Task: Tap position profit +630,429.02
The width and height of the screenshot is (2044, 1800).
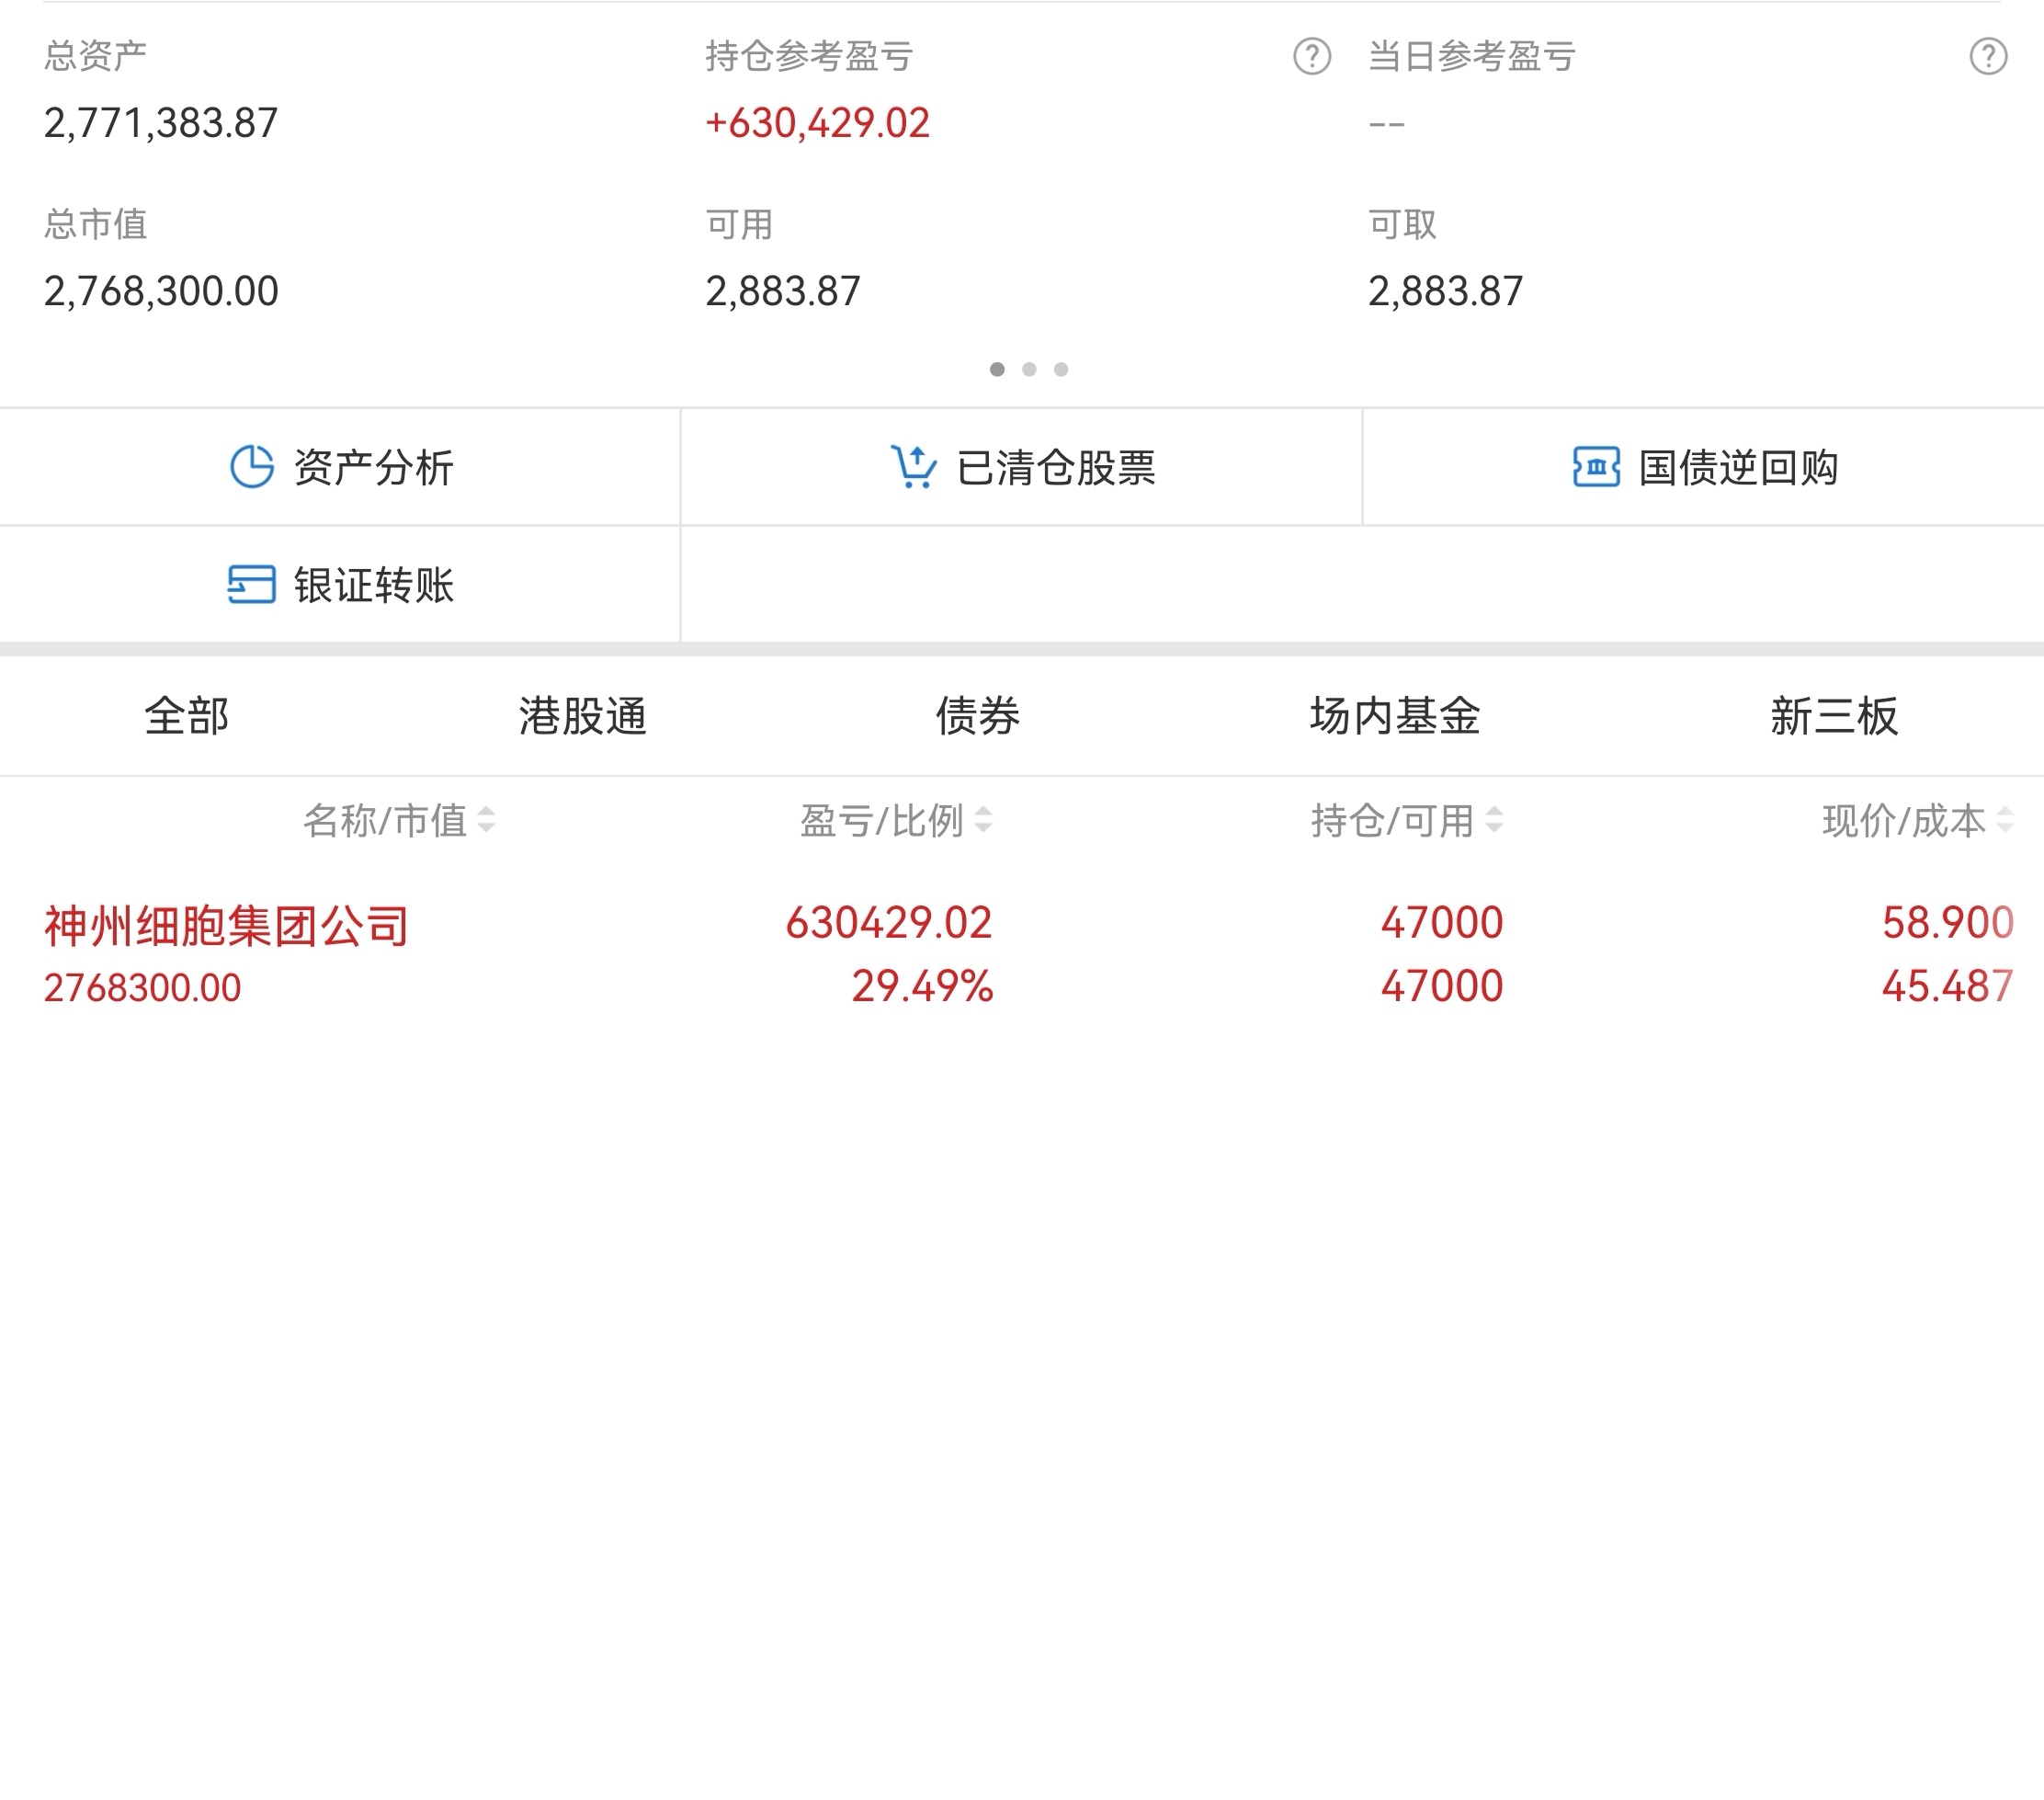Action: point(817,123)
